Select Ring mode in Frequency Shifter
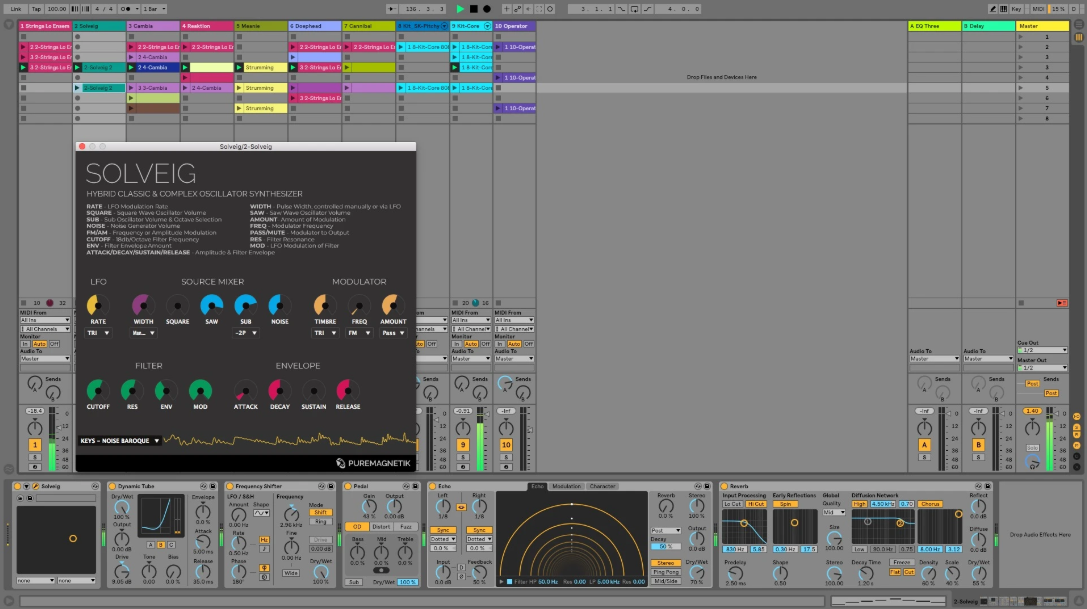Viewport: 1087px width, 609px height. [320, 521]
